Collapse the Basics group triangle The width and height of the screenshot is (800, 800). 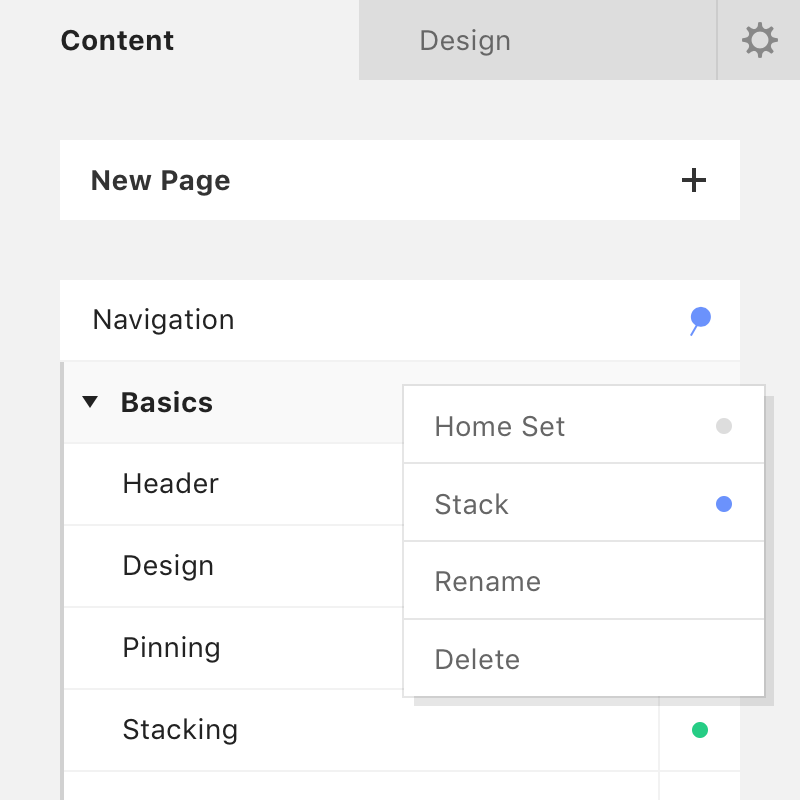pyautogui.click(x=90, y=402)
